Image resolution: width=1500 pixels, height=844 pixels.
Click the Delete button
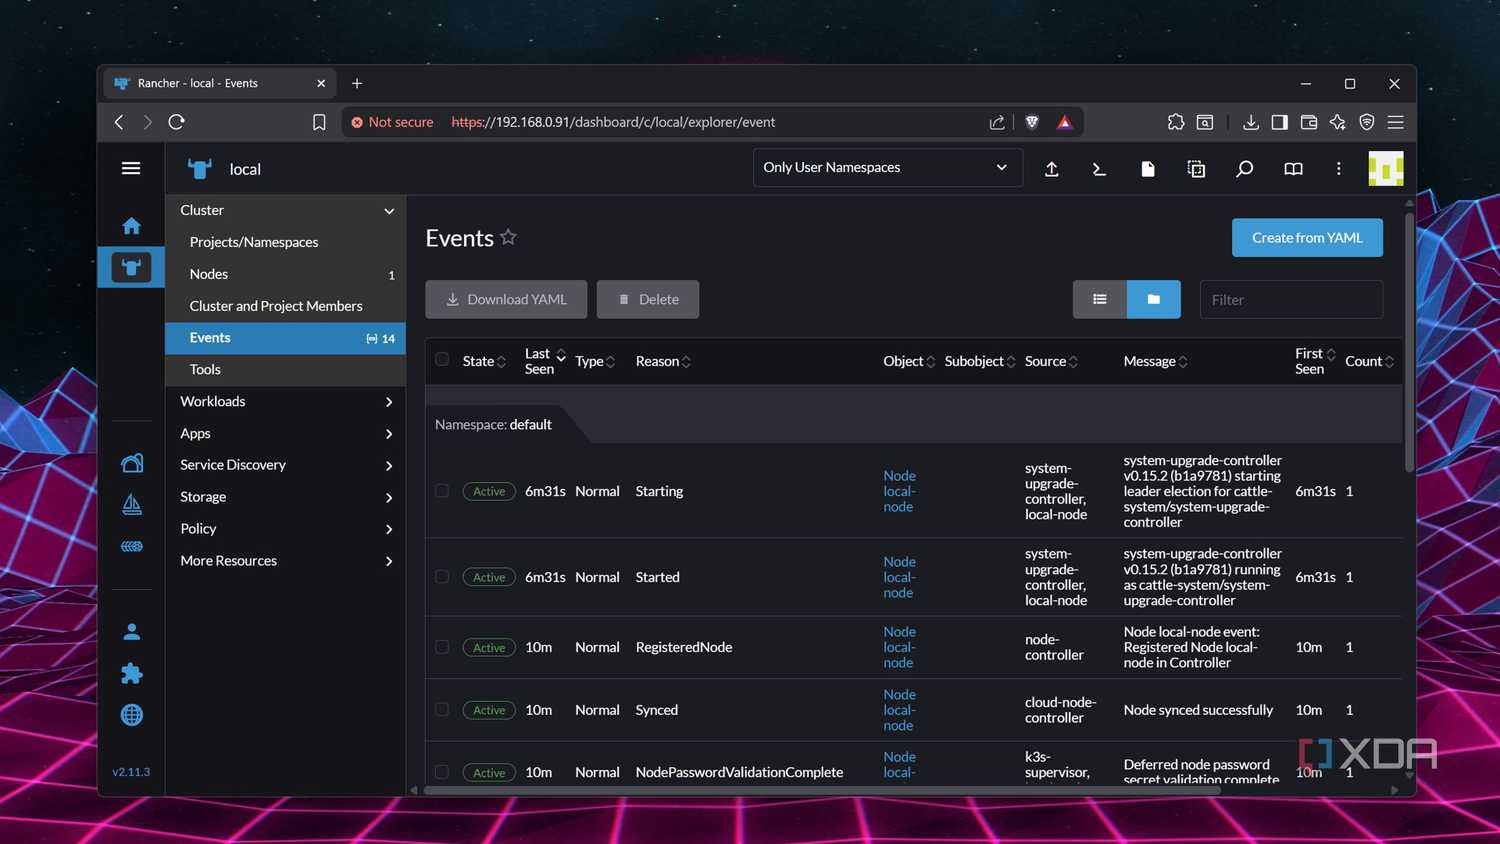(x=648, y=299)
